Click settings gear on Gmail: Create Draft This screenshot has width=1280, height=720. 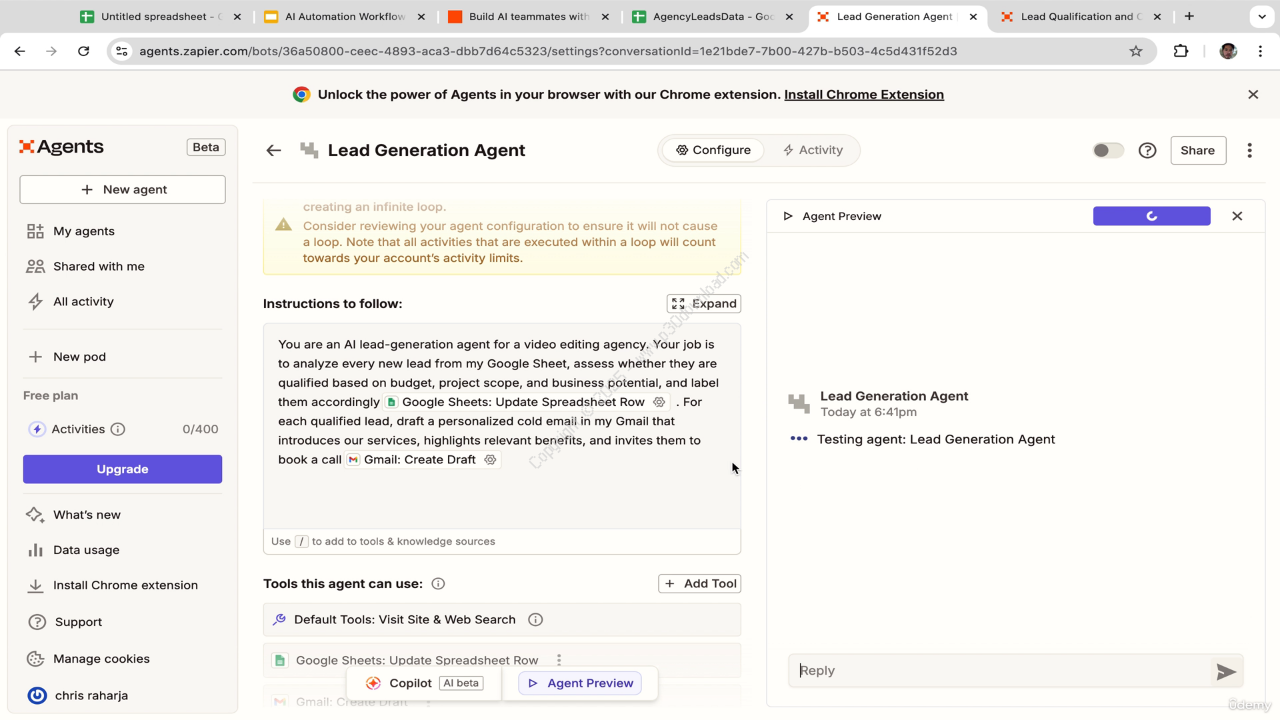(490, 460)
